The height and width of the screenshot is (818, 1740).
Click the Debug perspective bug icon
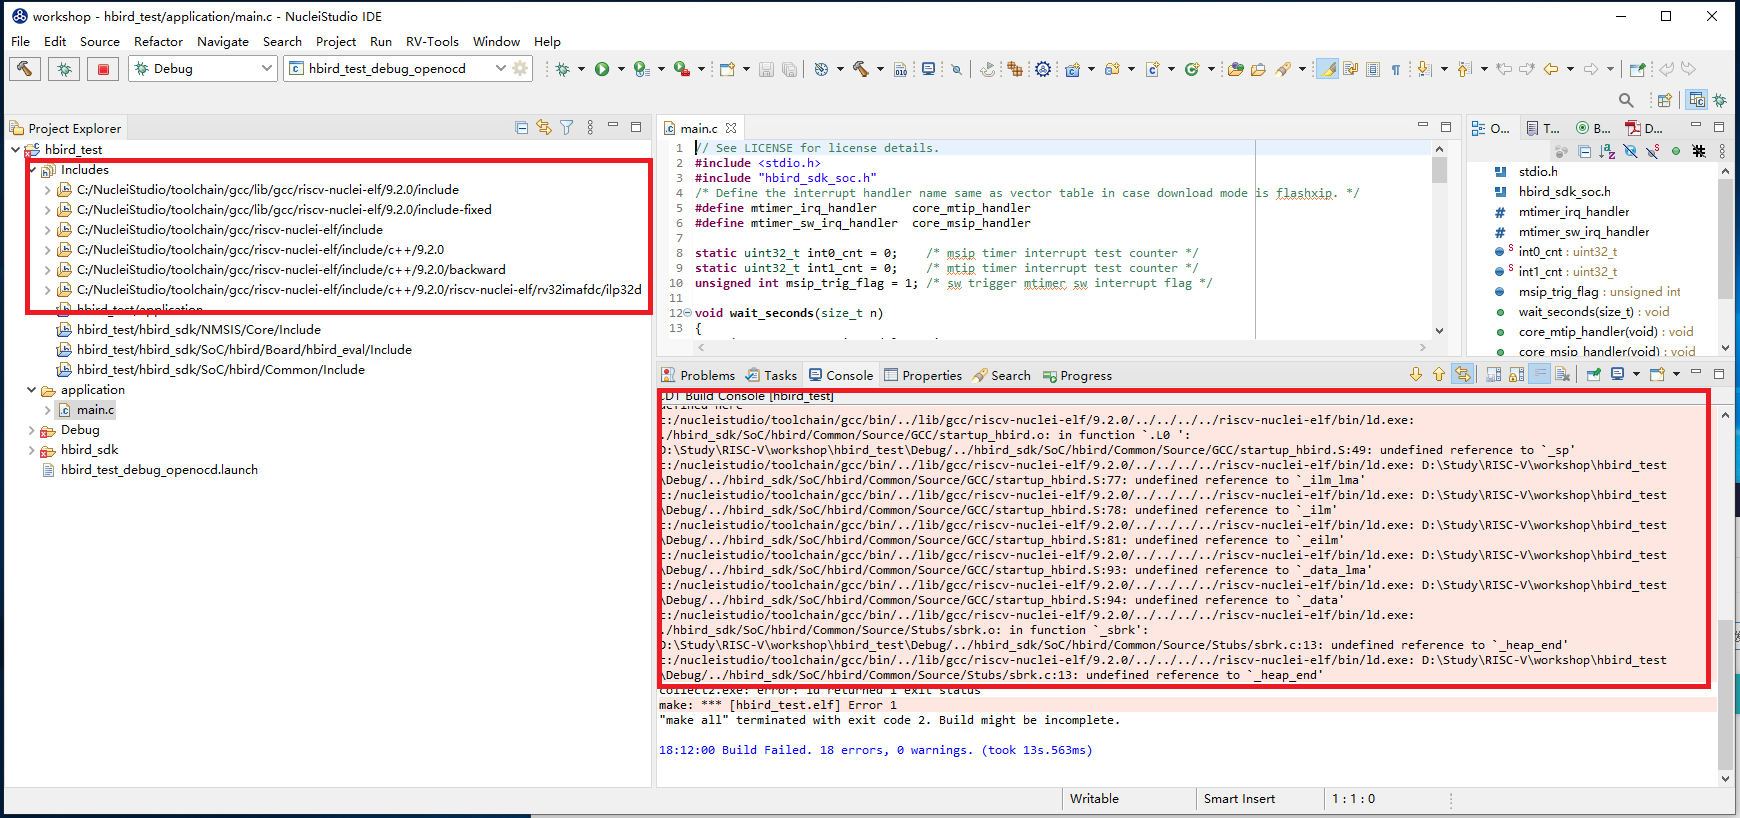[1719, 100]
